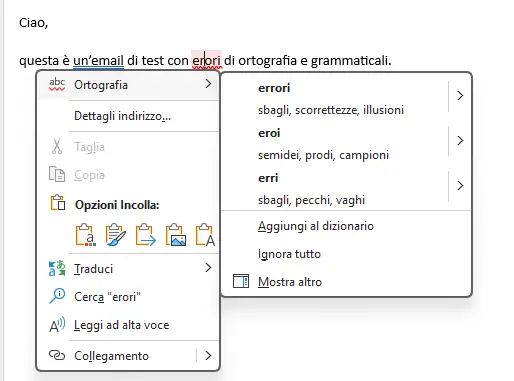Screen dimensions: 514x381
Task: Click the word ortografia in the message
Action: click(x=267, y=61)
